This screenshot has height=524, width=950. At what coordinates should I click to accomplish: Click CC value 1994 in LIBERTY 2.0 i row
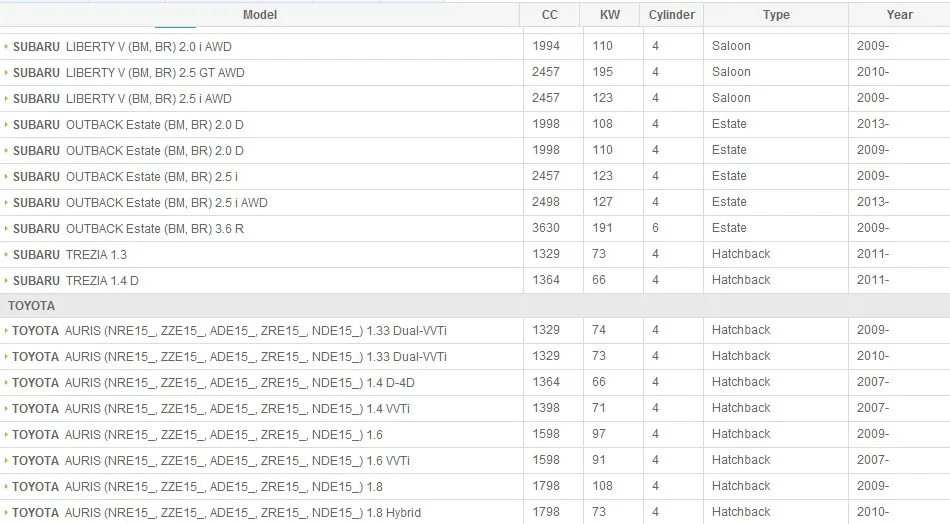(x=546, y=46)
